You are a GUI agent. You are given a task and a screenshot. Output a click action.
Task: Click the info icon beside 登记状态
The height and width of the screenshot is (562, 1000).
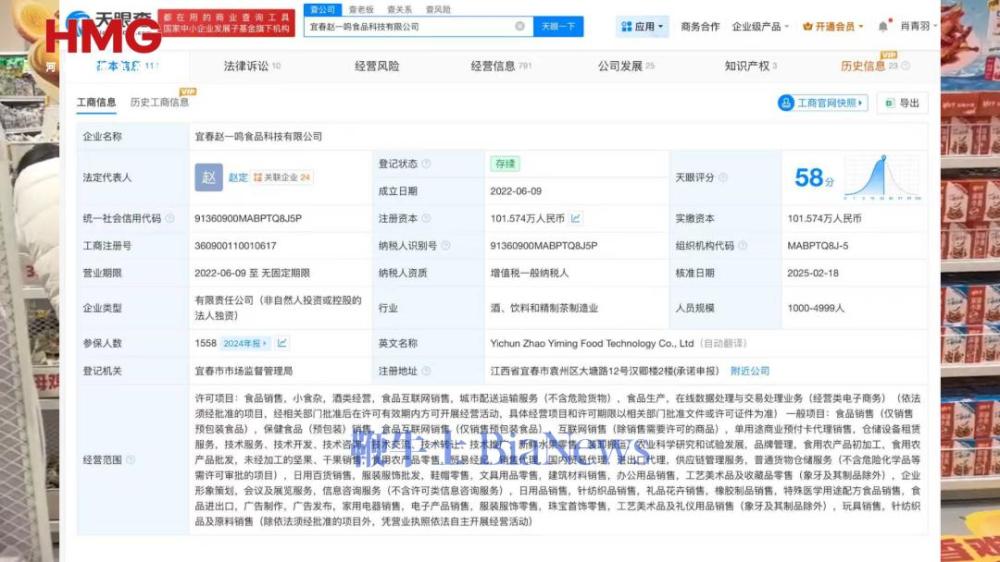point(426,164)
